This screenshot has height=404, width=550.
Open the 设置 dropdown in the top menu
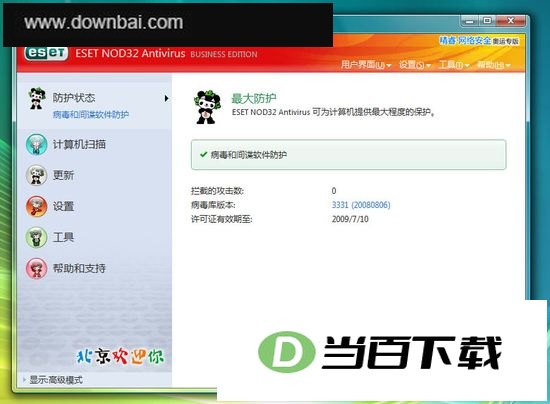[415, 65]
